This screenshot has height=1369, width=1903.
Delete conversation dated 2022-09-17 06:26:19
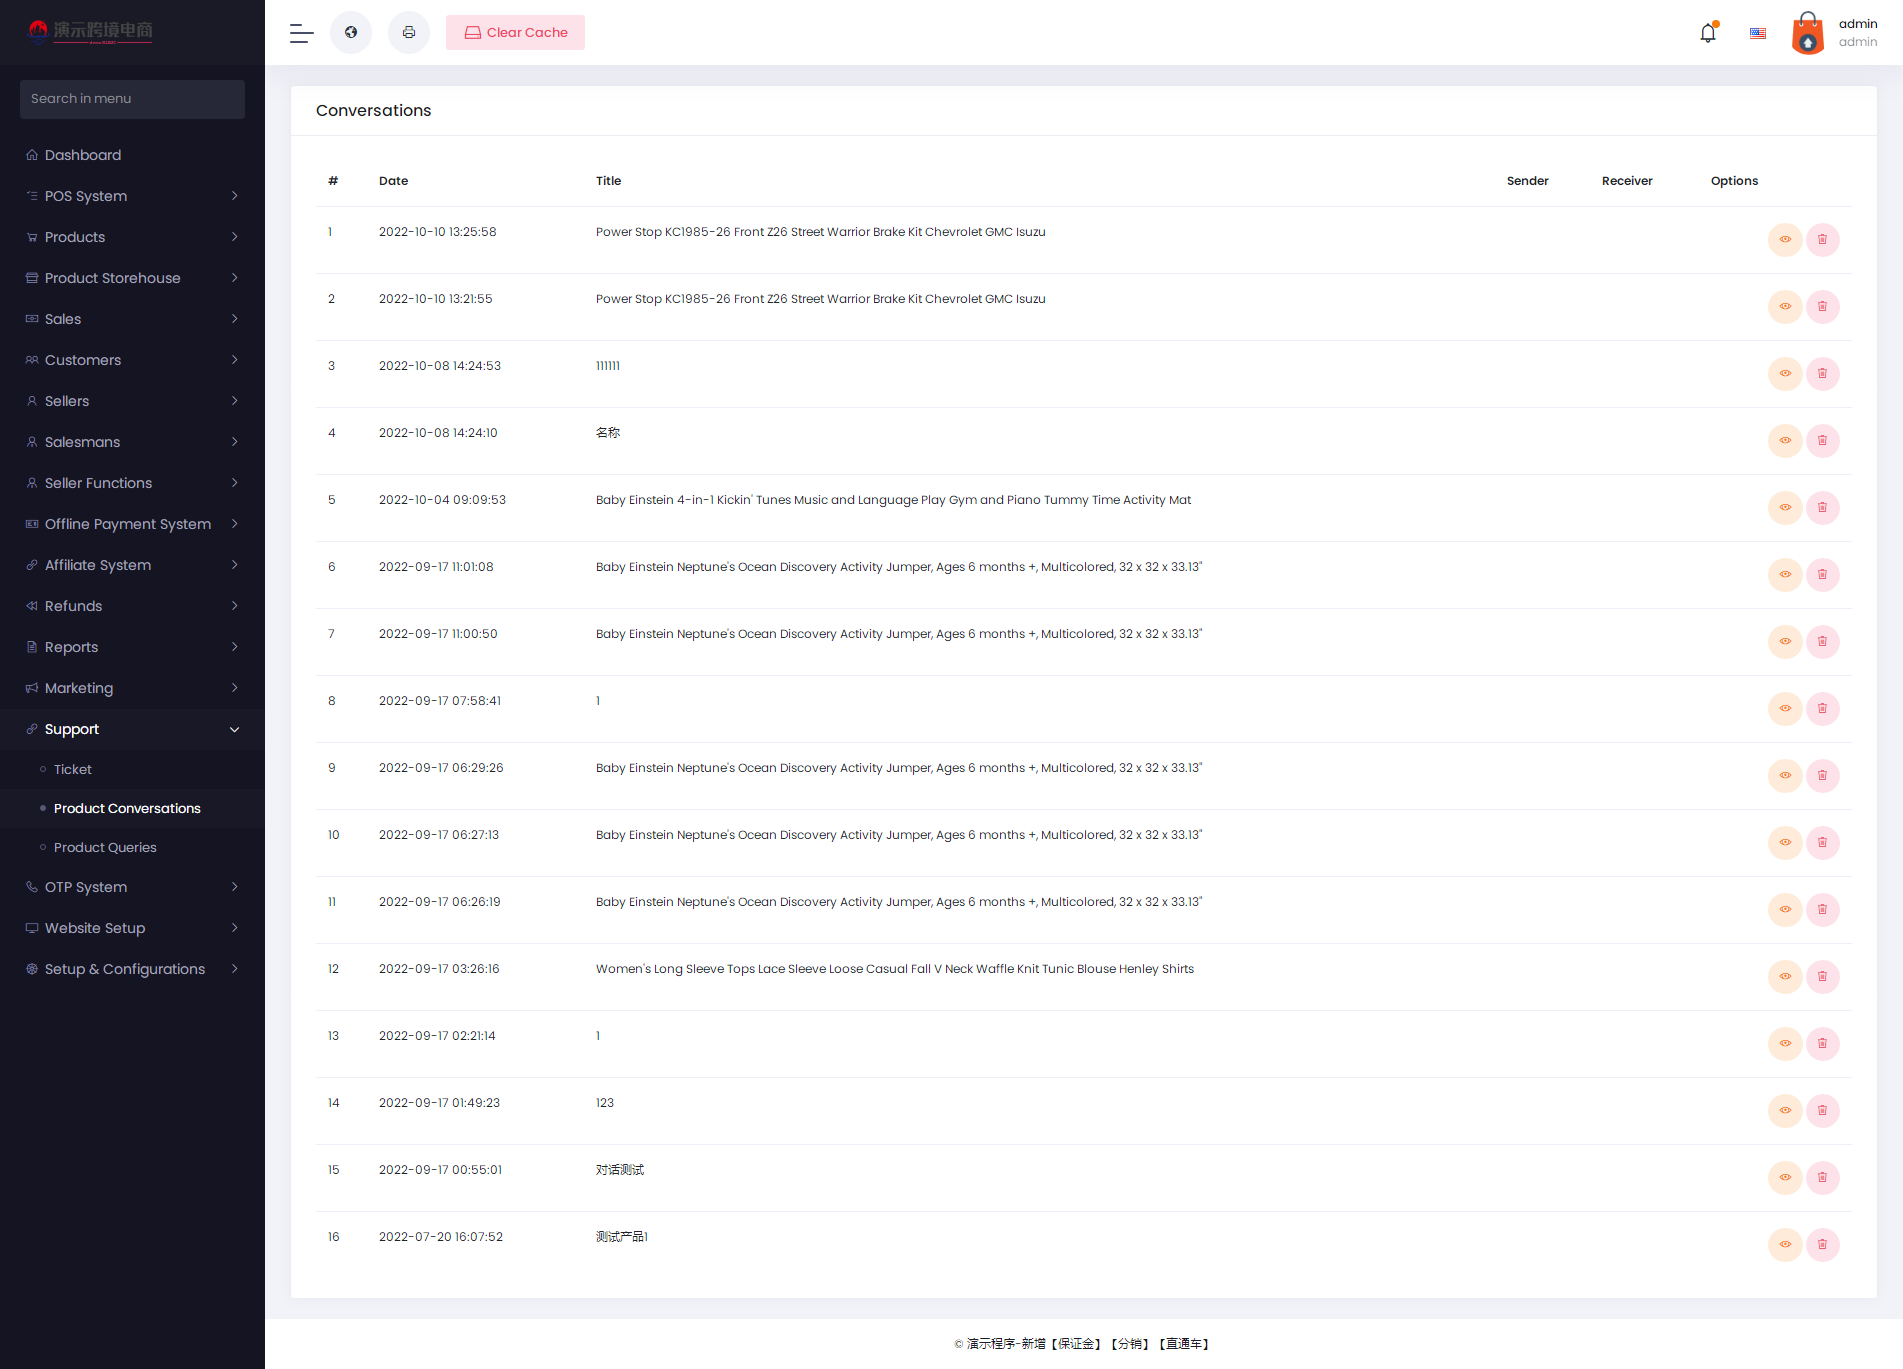[x=1823, y=910]
